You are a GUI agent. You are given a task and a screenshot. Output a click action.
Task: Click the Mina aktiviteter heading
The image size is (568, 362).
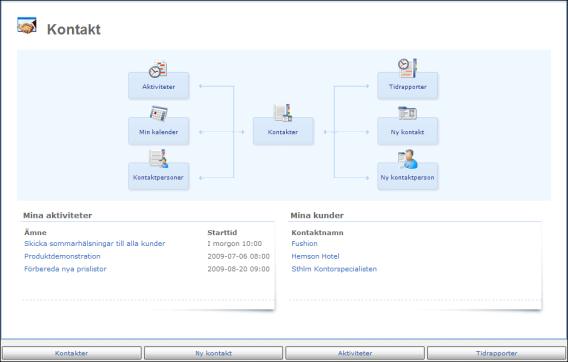point(57,215)
